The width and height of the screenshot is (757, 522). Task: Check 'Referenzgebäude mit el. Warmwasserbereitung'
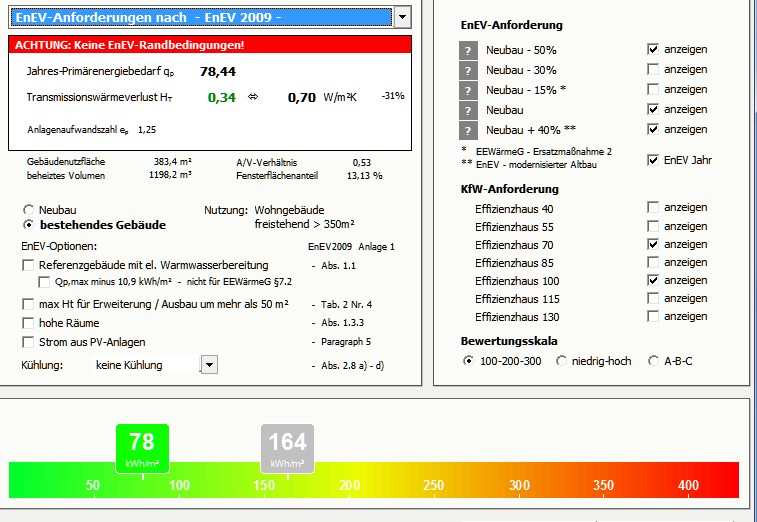click(x=28, y=265)
